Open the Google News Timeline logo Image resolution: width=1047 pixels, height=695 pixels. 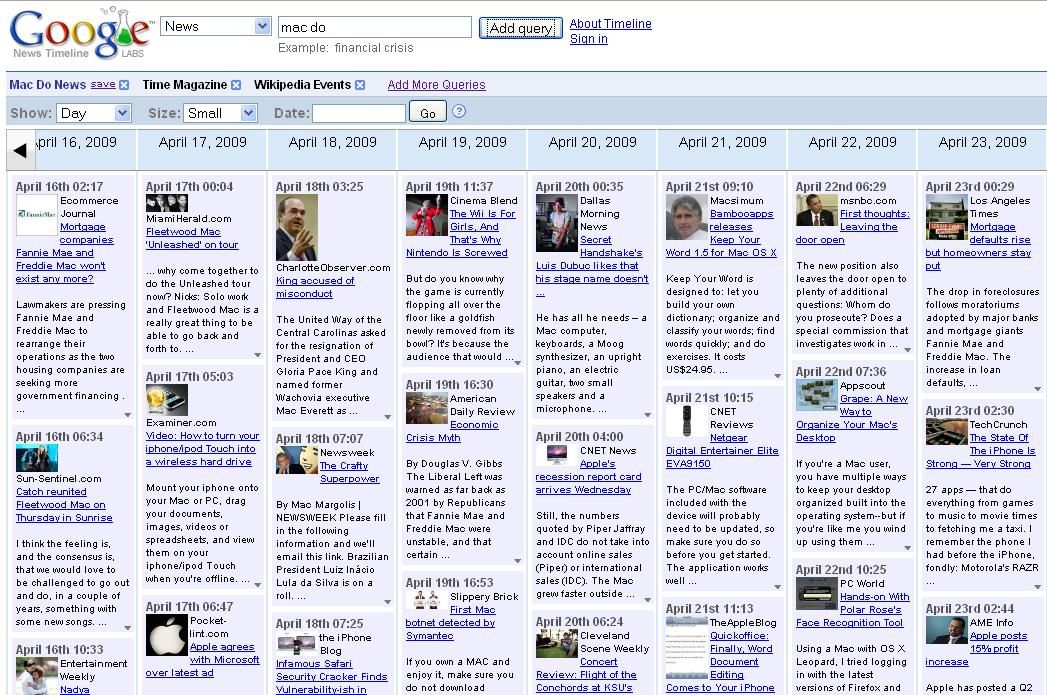pyautogui.click(x=80, y=33)
